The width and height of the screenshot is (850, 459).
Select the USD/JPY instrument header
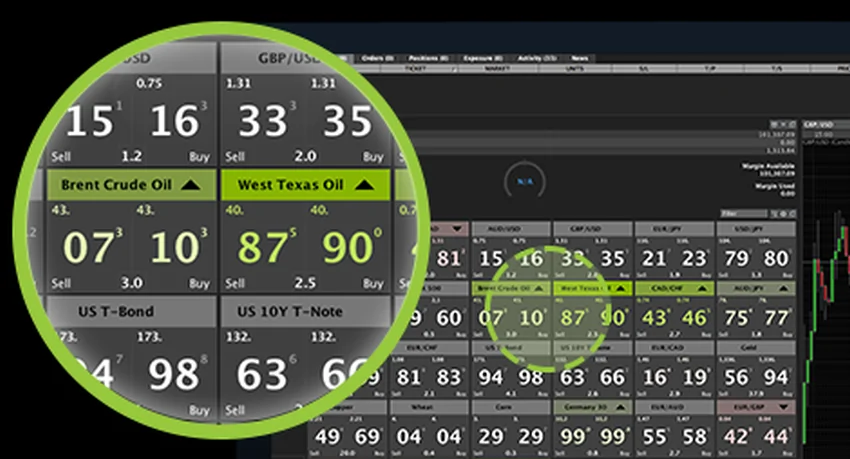(756, 228)
